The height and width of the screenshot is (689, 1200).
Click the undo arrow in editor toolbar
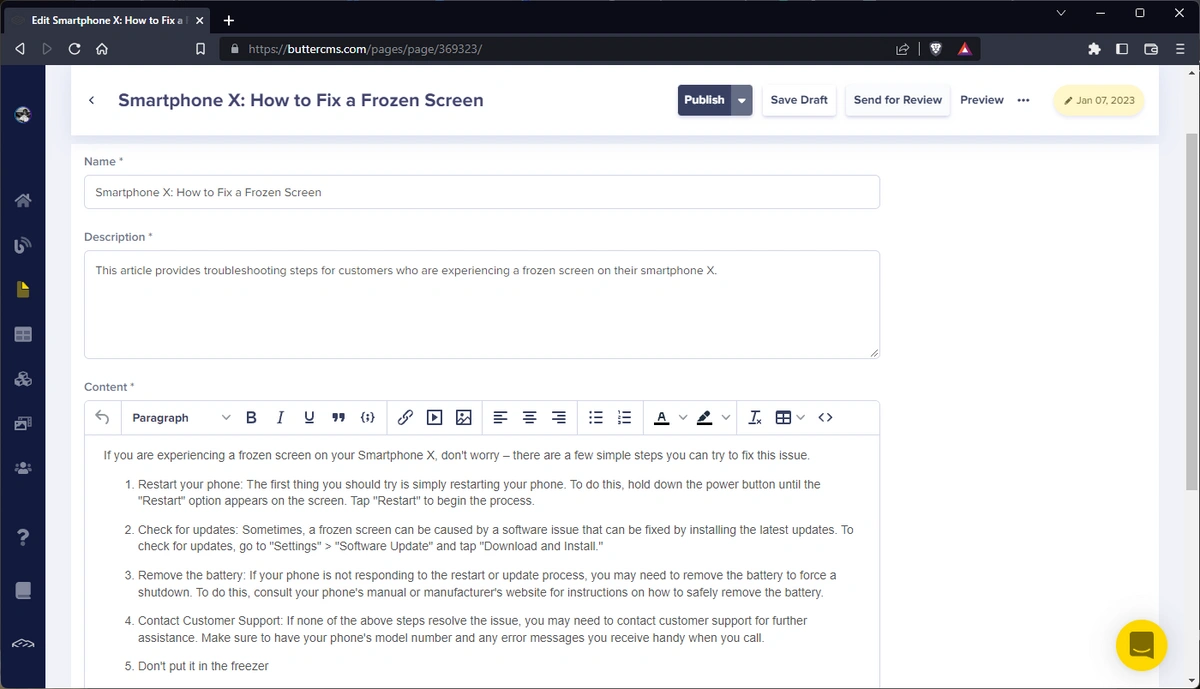click(x=102, y=417)
